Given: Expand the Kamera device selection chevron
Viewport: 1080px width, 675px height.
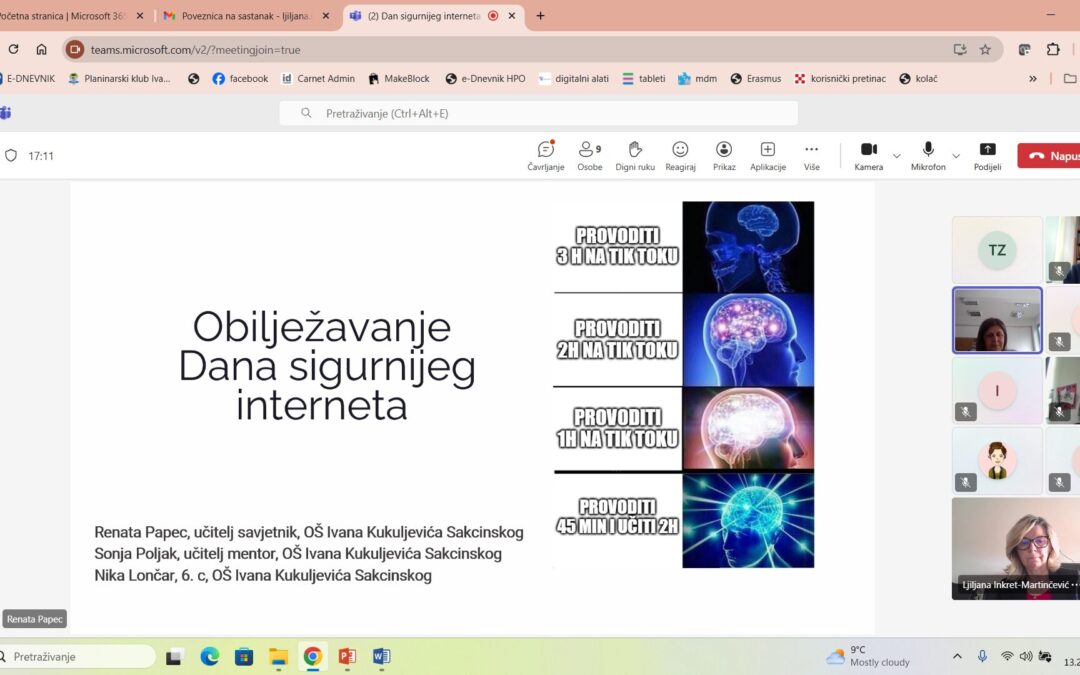Looking at the screenshot, I should coord(897,156).
